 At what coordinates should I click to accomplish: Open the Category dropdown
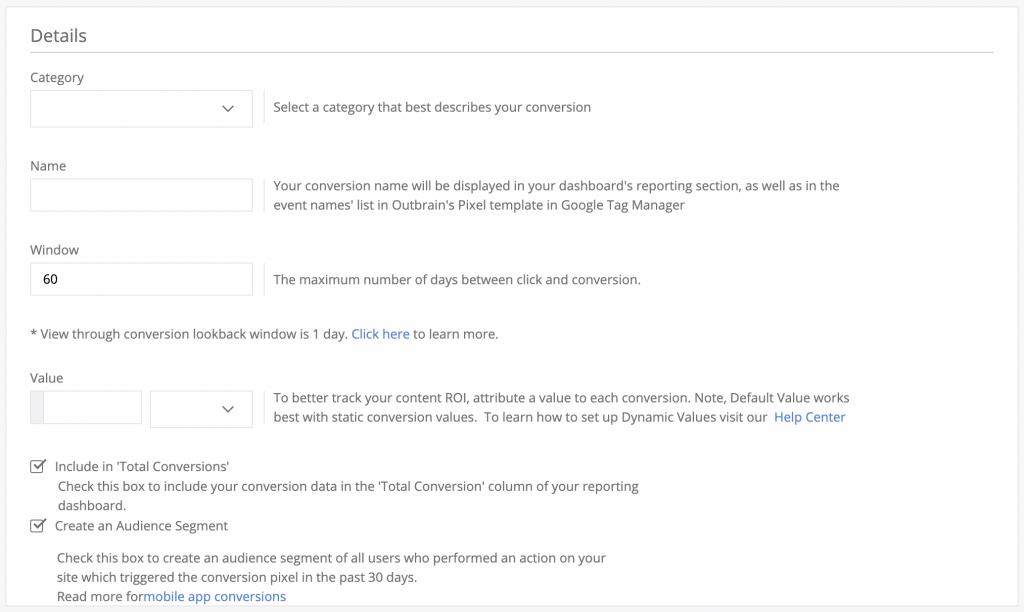(x=141, y=108)
